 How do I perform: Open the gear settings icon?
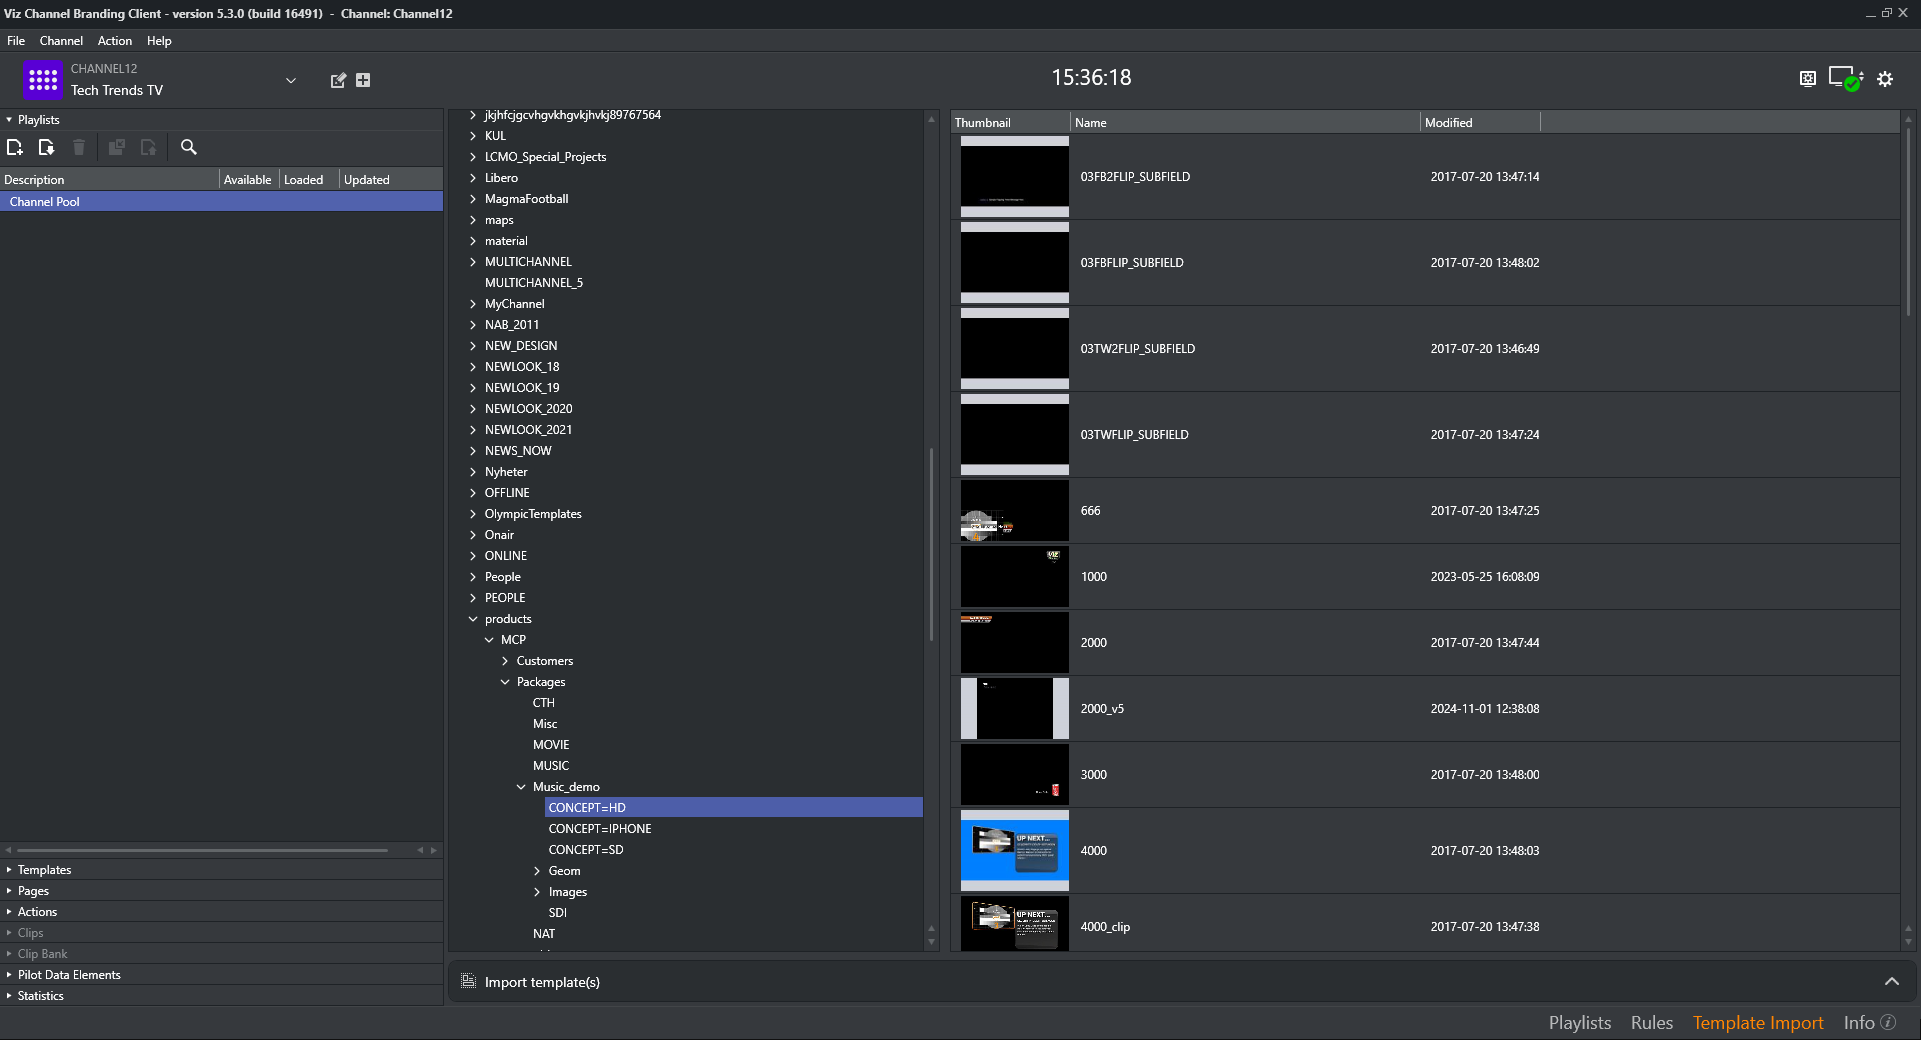tap(1885, 79)
